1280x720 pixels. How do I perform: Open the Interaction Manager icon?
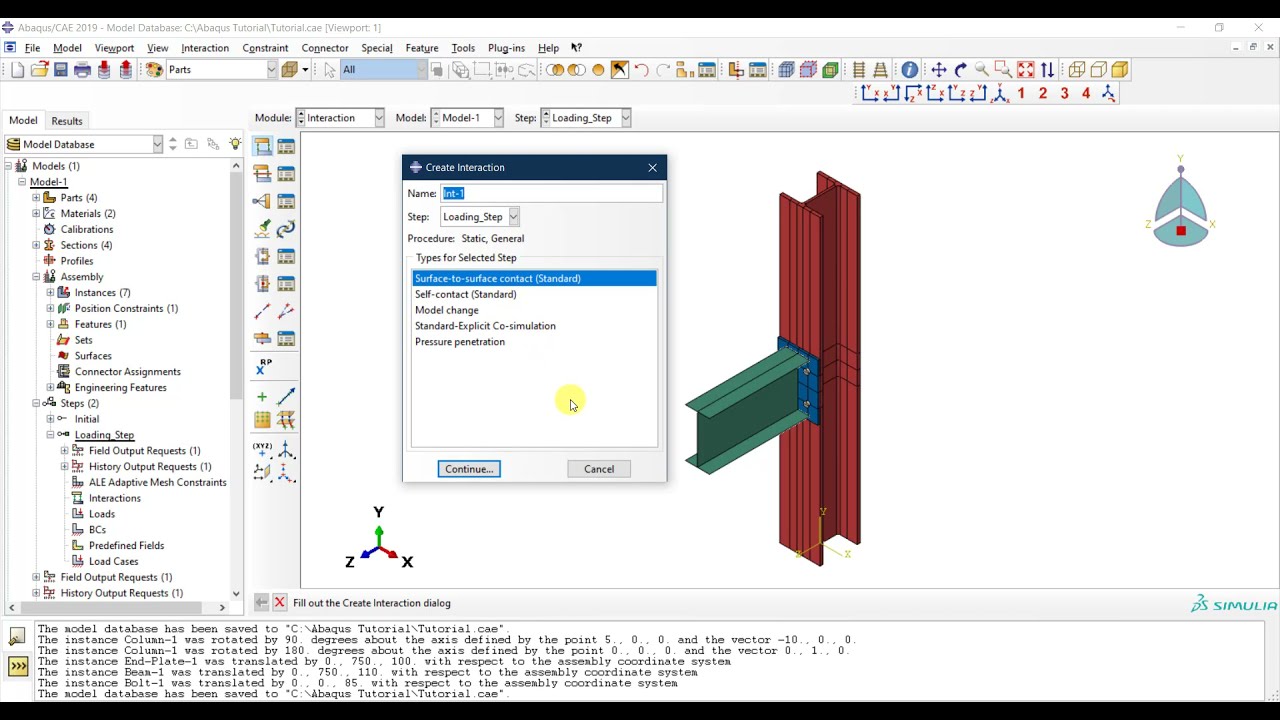[286, 146]
